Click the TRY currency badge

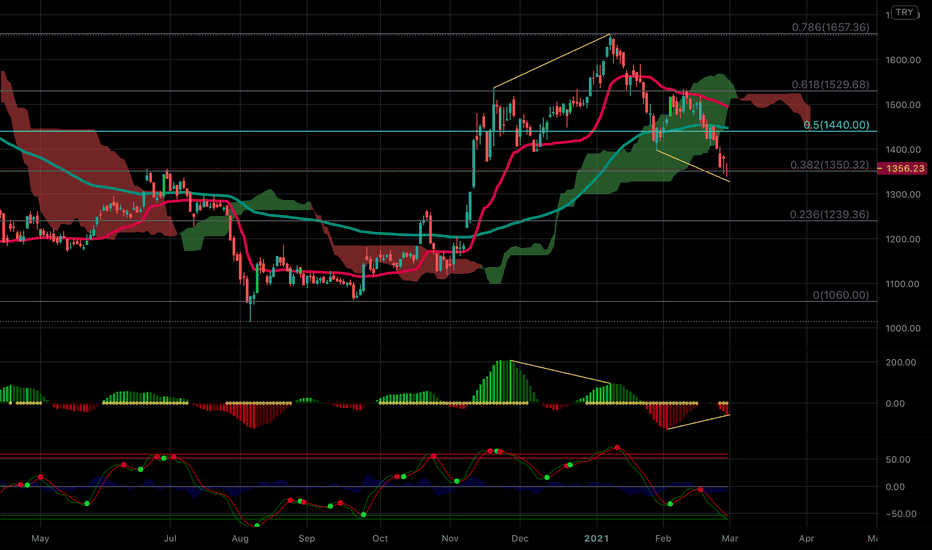tap(904, 12)
